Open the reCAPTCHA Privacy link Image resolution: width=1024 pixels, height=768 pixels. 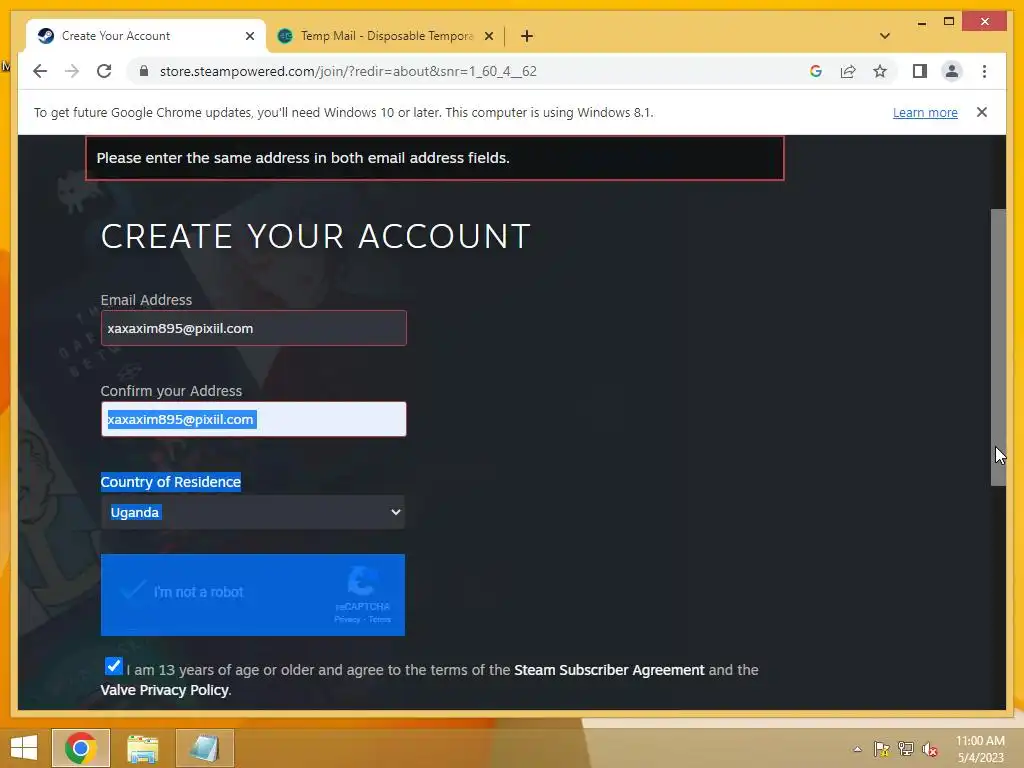347,620
